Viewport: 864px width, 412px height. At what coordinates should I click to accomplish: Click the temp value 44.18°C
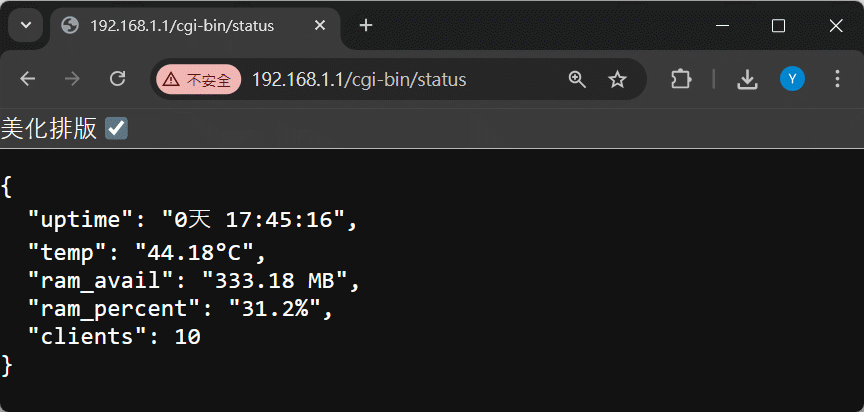click(x=200, y=250)
